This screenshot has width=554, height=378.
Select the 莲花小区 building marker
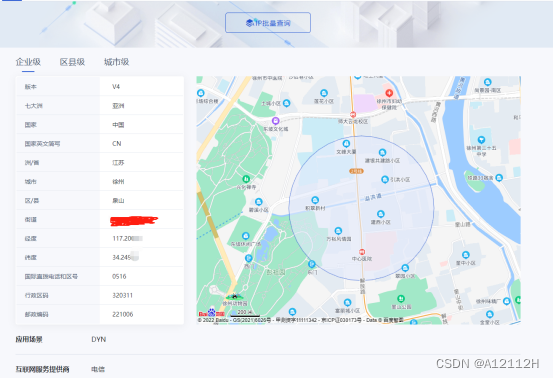[324, 93]
